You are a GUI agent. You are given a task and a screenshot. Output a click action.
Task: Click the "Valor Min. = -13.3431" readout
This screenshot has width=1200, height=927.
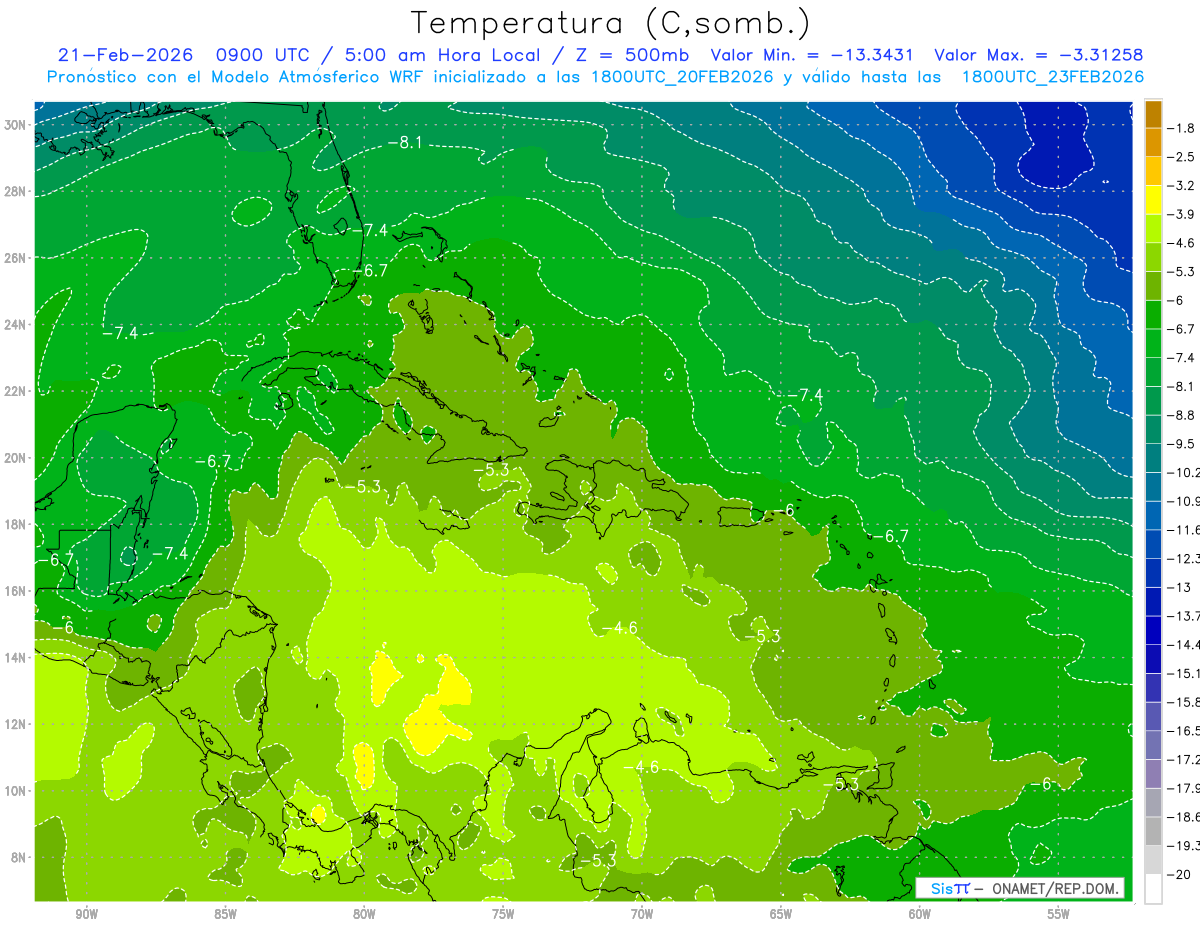(x=813, y=55)
